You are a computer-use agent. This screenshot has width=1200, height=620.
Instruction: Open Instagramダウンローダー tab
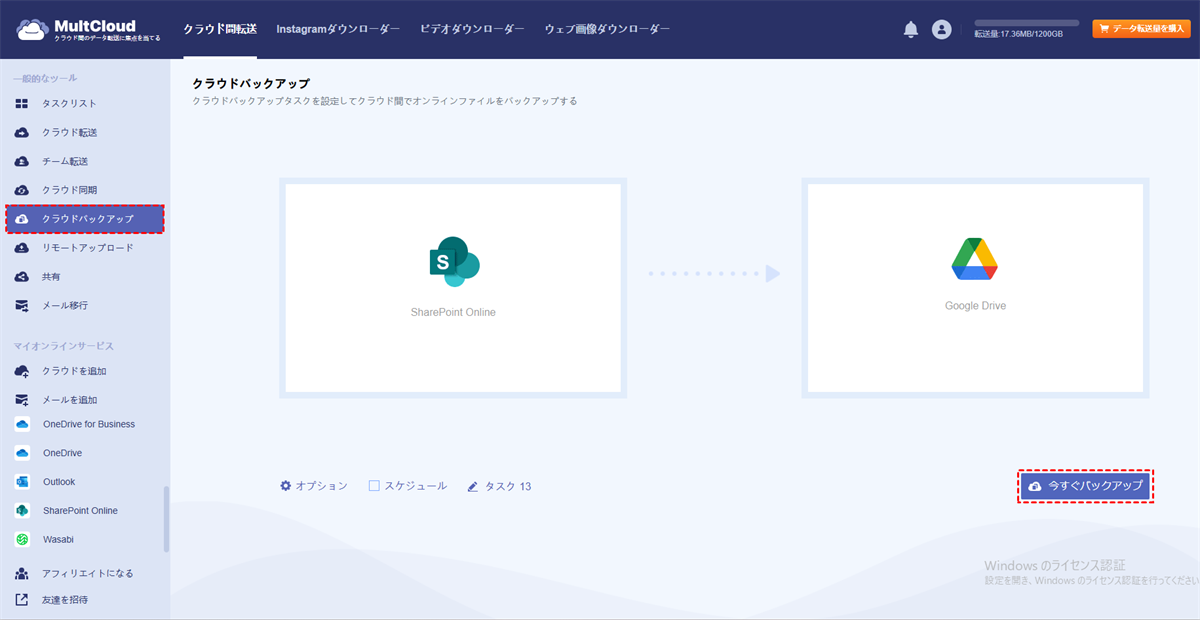[339, 29]
